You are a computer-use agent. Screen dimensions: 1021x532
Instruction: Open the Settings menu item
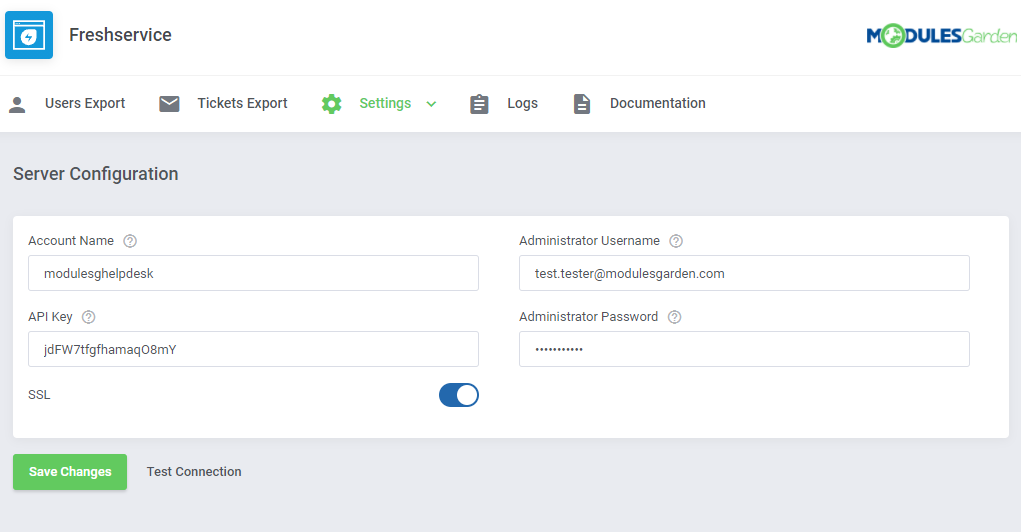(385, 104)
